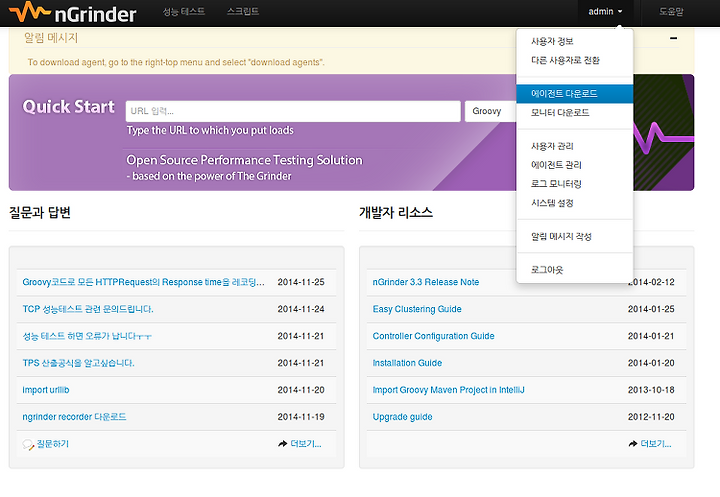720x497 pixels.
Task: Select 로그 모니터링 menu entry
Action: tap(574, 184)
